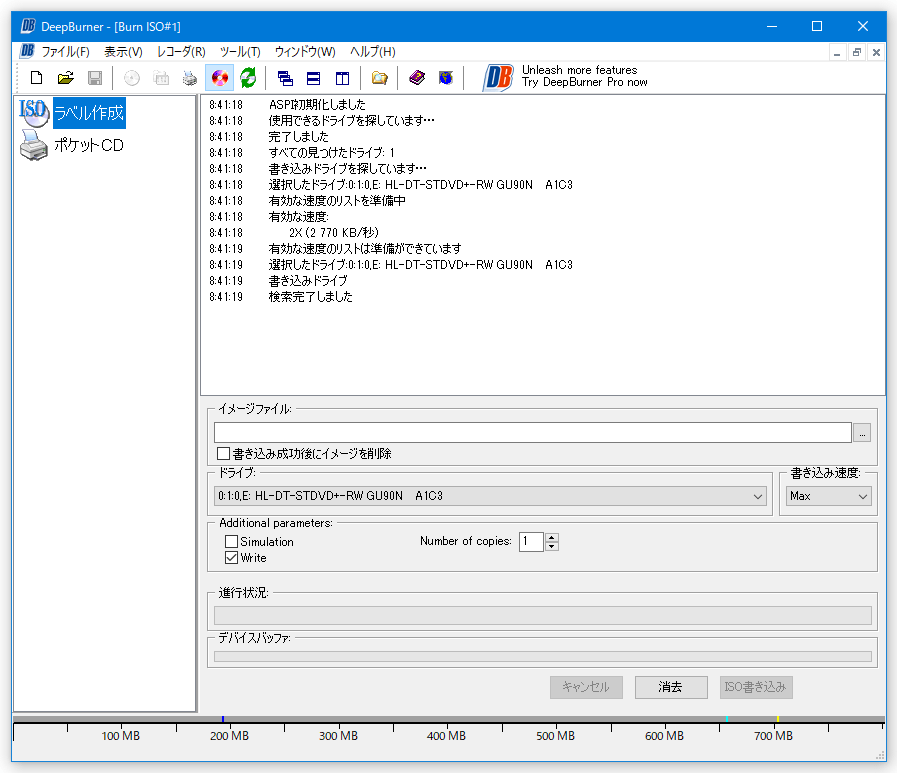
Task: Minimize the inner Burn ISO document window
Action: [x=837, y=53]
